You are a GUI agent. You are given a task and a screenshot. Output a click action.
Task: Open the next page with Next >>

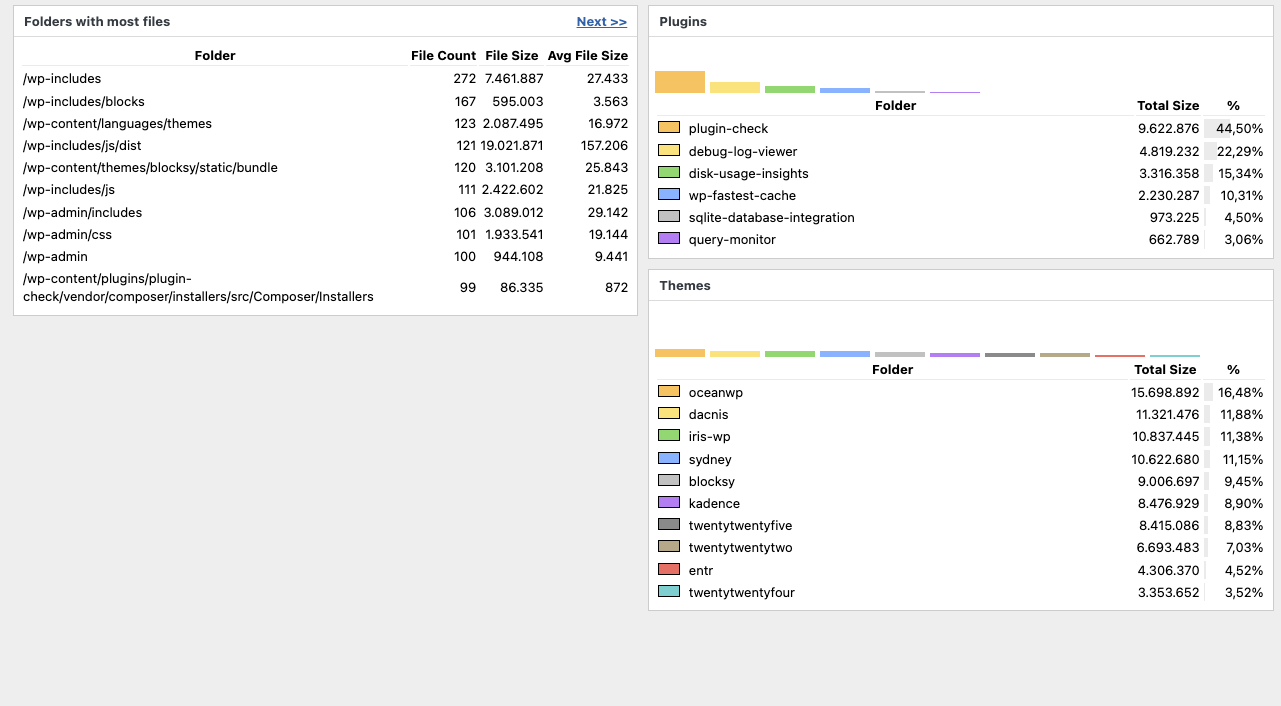(600, 21)
